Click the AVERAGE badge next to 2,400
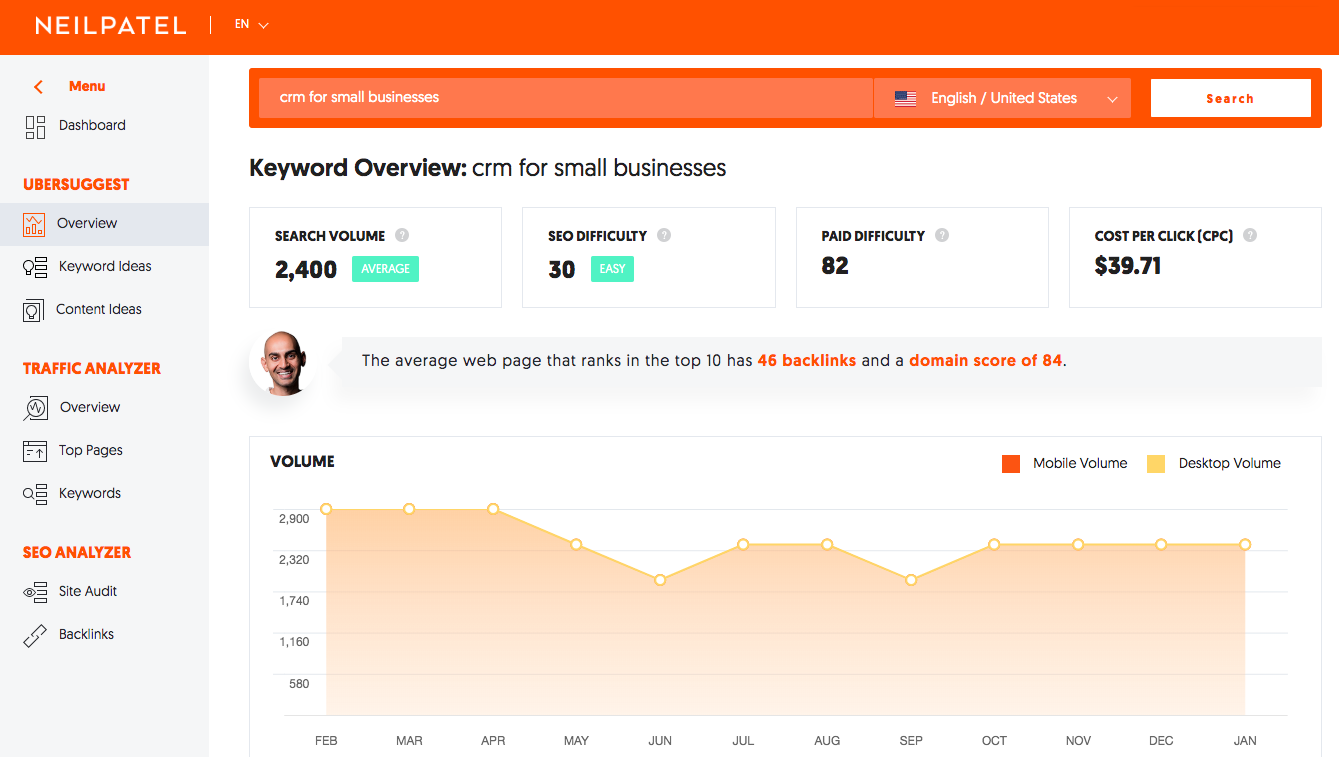This screenshot has width=1339, height=757. (x=385, y=269)
